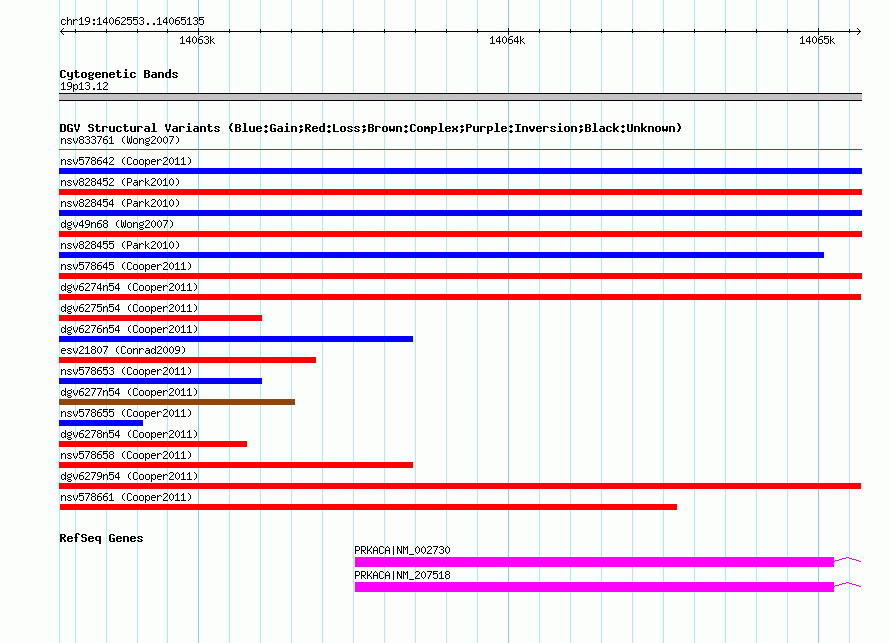This screenshot has width=890, height=643.
Task: Click the NM_002730 intron connector line
Action: [848, 560]
